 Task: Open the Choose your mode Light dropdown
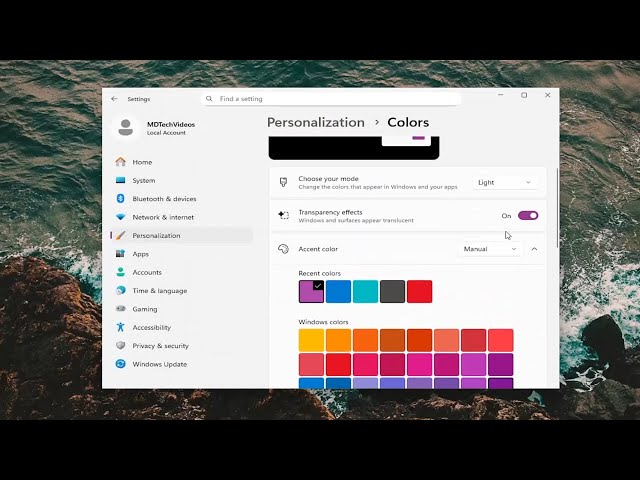(504, 182)
